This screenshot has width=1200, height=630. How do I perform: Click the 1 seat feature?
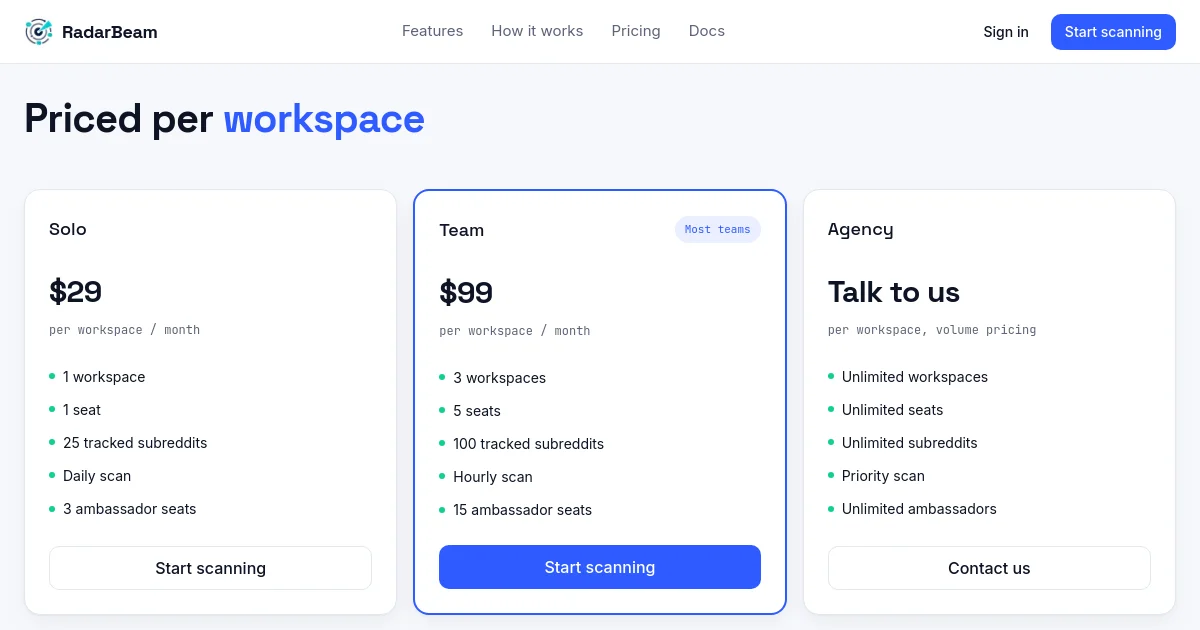82,410
